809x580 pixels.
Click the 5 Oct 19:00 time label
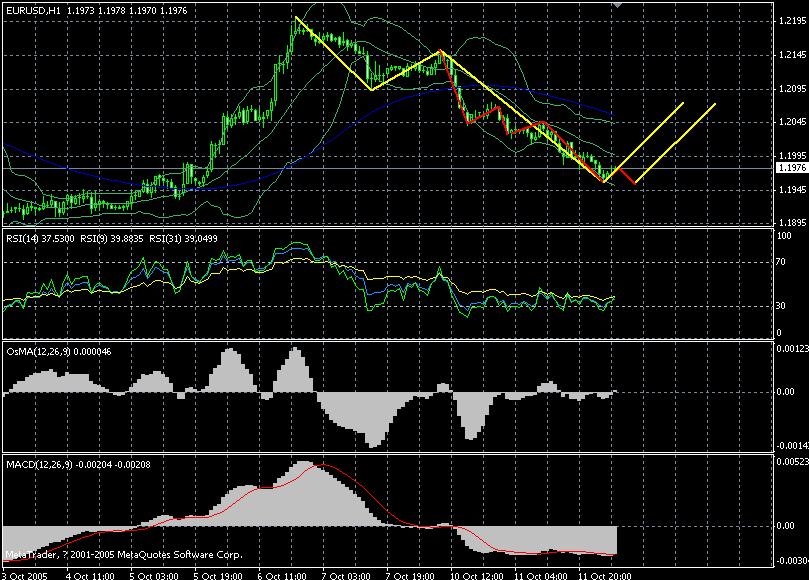(218, 576)
